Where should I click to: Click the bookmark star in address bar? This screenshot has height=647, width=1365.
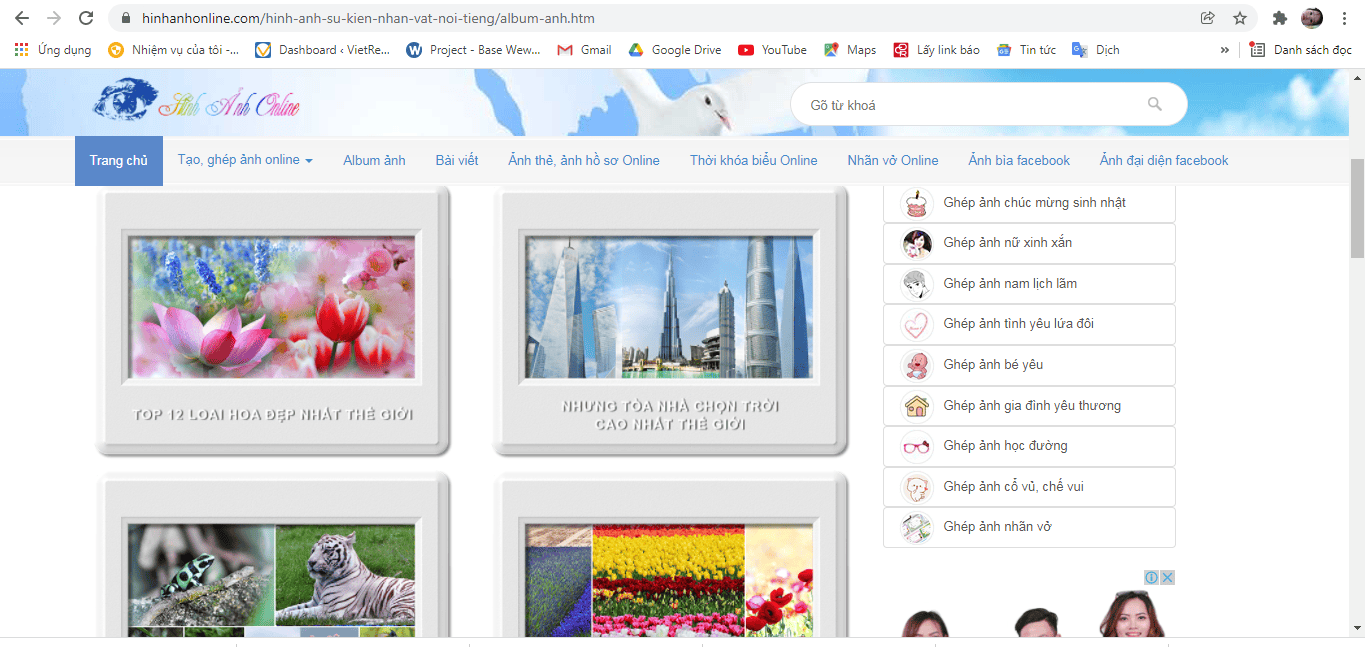pyautogui.click(x=1239, y=17)
